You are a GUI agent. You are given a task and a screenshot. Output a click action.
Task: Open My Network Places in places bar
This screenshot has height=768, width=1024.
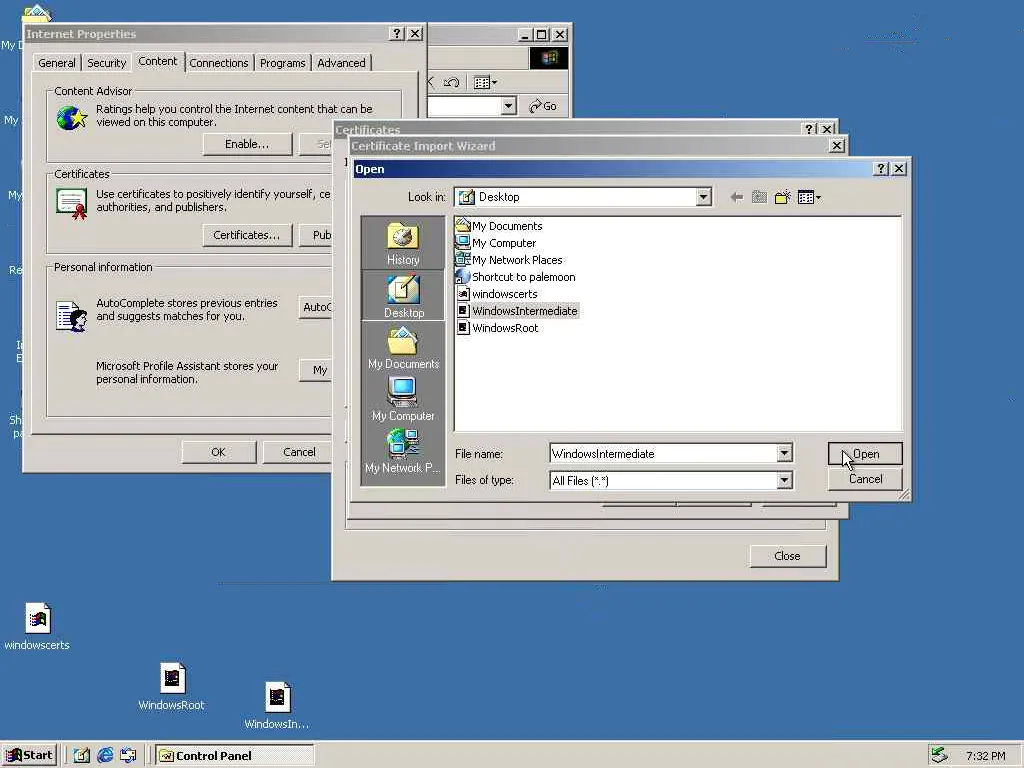[403, 451]
